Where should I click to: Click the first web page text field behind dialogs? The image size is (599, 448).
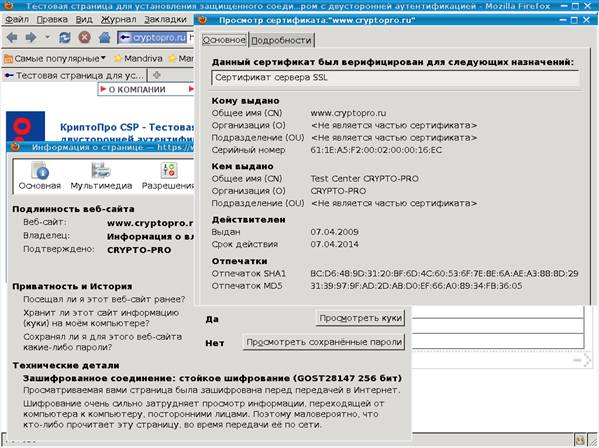click(x=498, y=312)
